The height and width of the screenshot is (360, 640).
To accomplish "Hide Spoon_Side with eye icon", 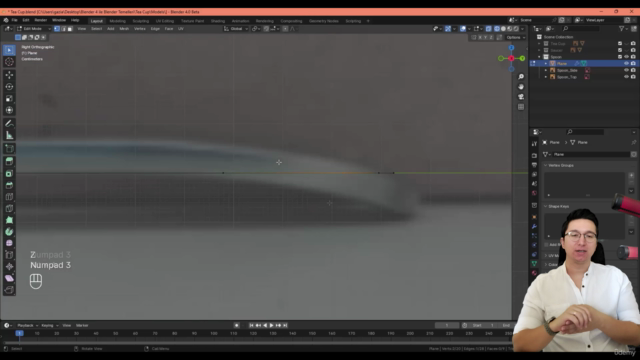I will [626, 70].
